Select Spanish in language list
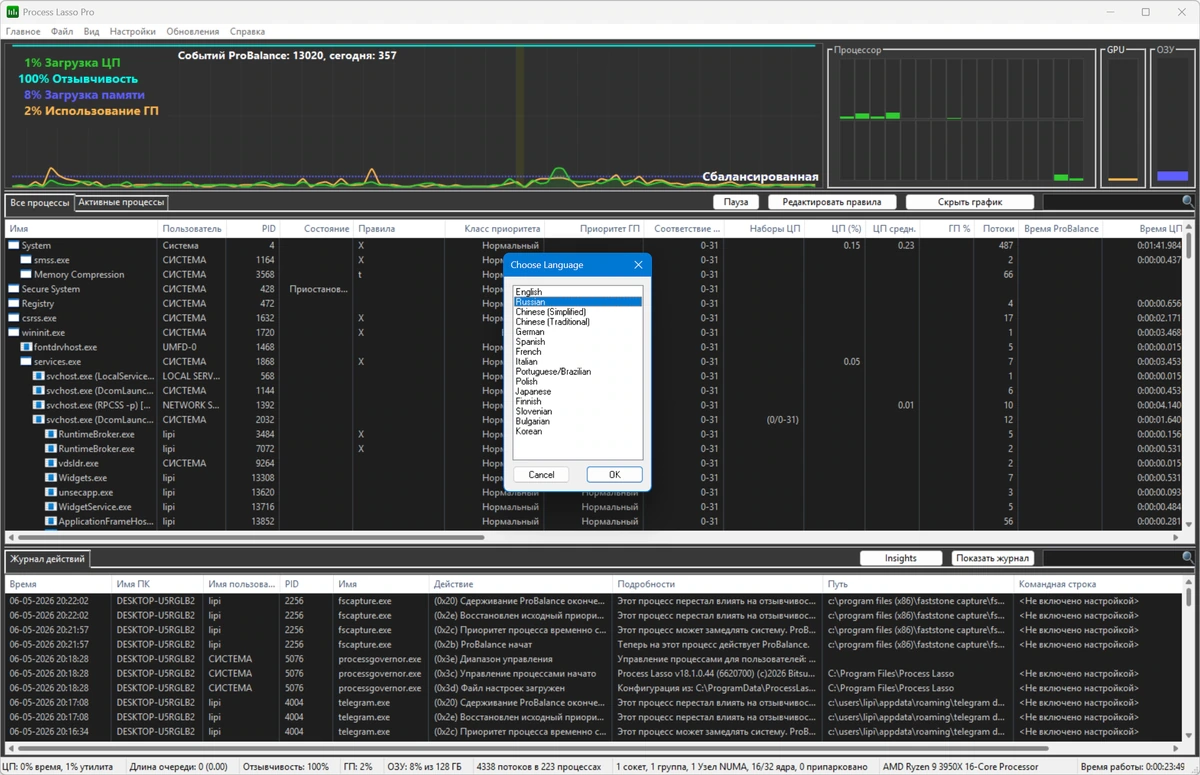This screenshot has width=1200, height=775. point(577,342)
